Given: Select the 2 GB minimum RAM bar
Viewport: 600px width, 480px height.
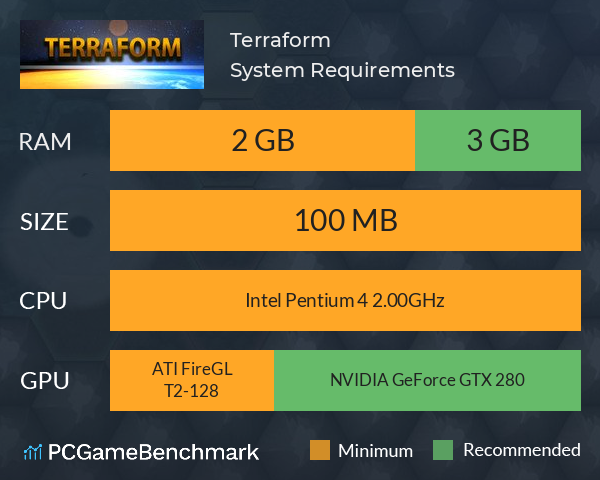Looking at the screenshot, I should click(x=262, y=140).
